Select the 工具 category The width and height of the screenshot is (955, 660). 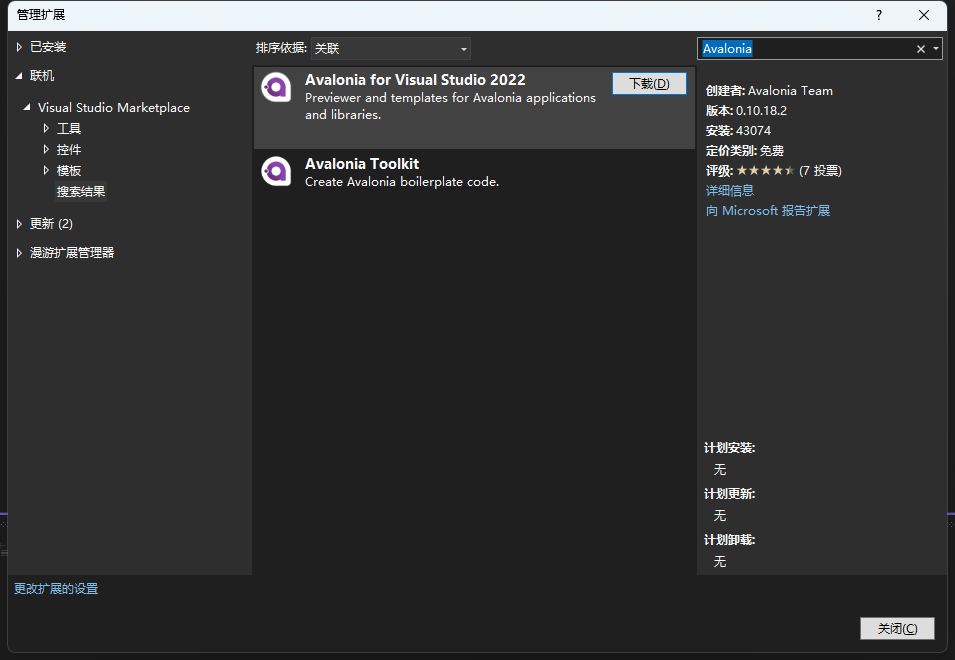pyautogui.click(x=69, y=128)
